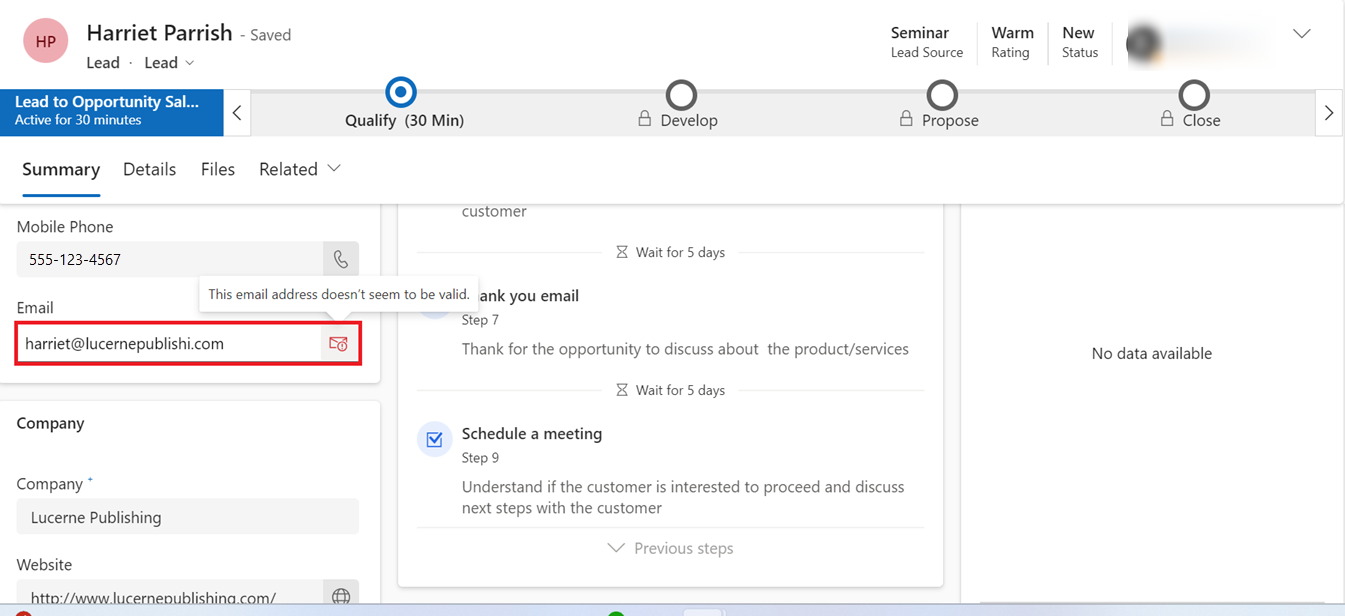Screen dimensions: 1345x616
Task: Go to previous process stage arrow
Action: (x=237, y=113)
